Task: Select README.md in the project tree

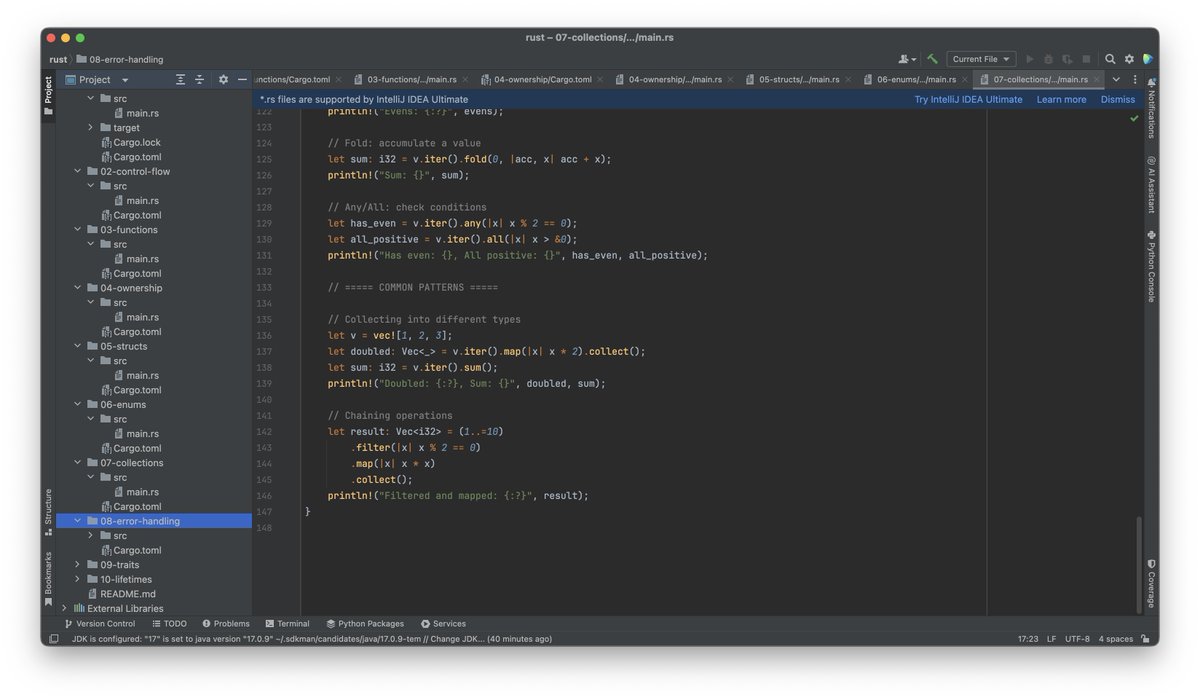Action: (x=128, y=594)
